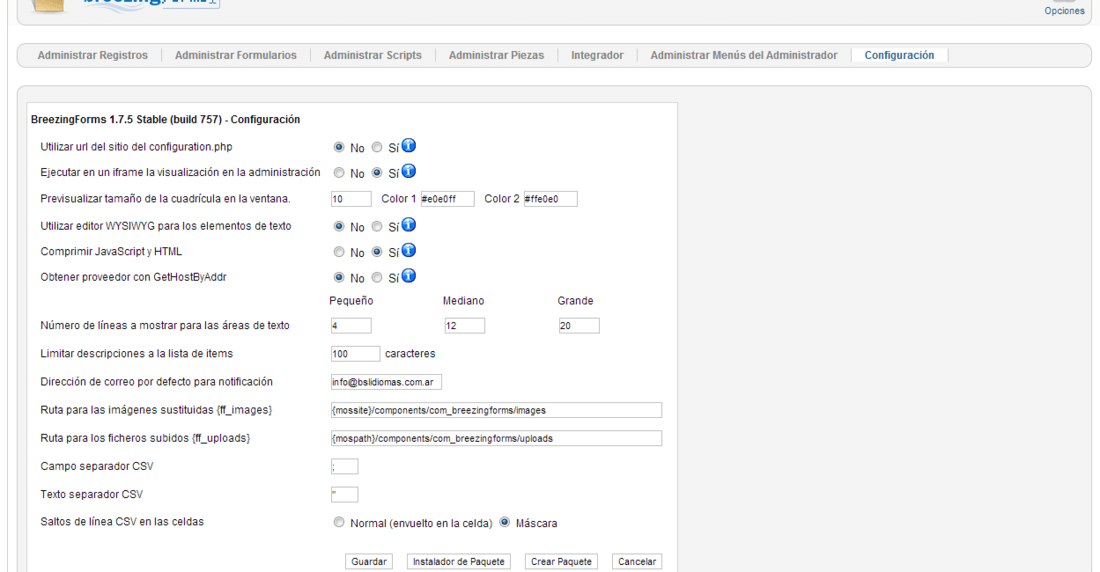Focus the caracteres limit field with 100
Screen dimensions: 1100x572
pos(355,354)
